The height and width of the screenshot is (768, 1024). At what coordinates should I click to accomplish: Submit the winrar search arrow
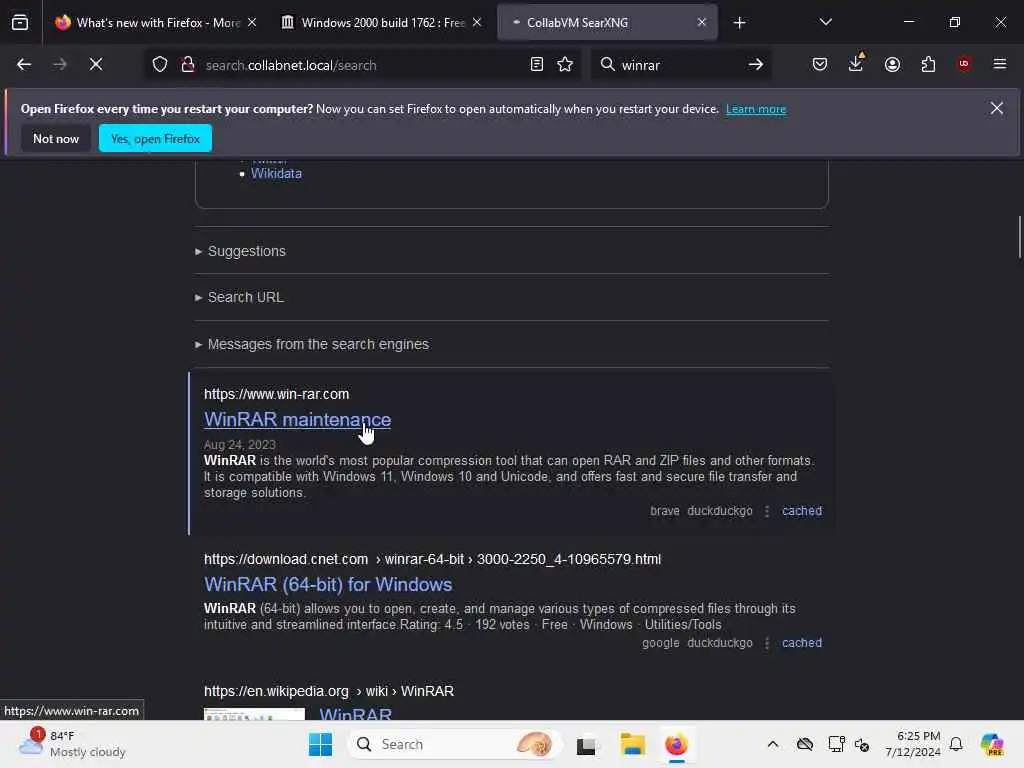click(756, 64)
